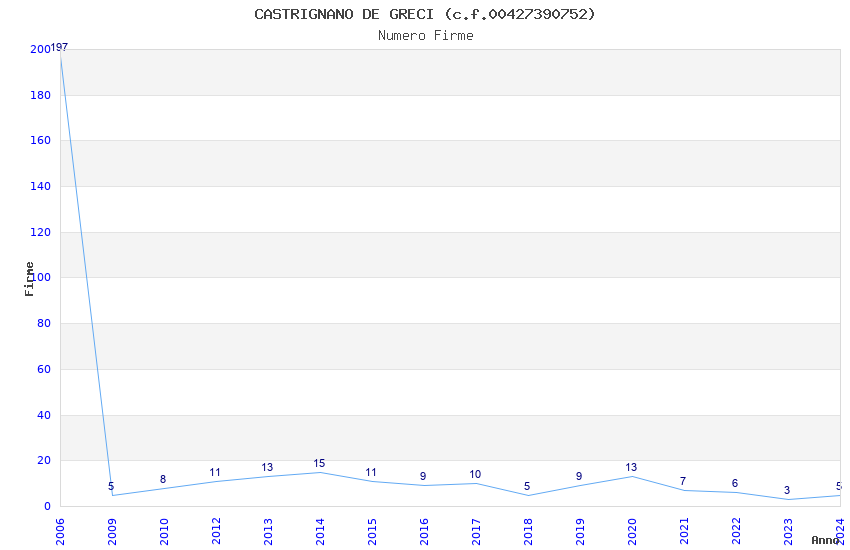Click the y-axis tick label 140
Image resolution: width=850 pixels, height=550 pixels.
[41, 186]
